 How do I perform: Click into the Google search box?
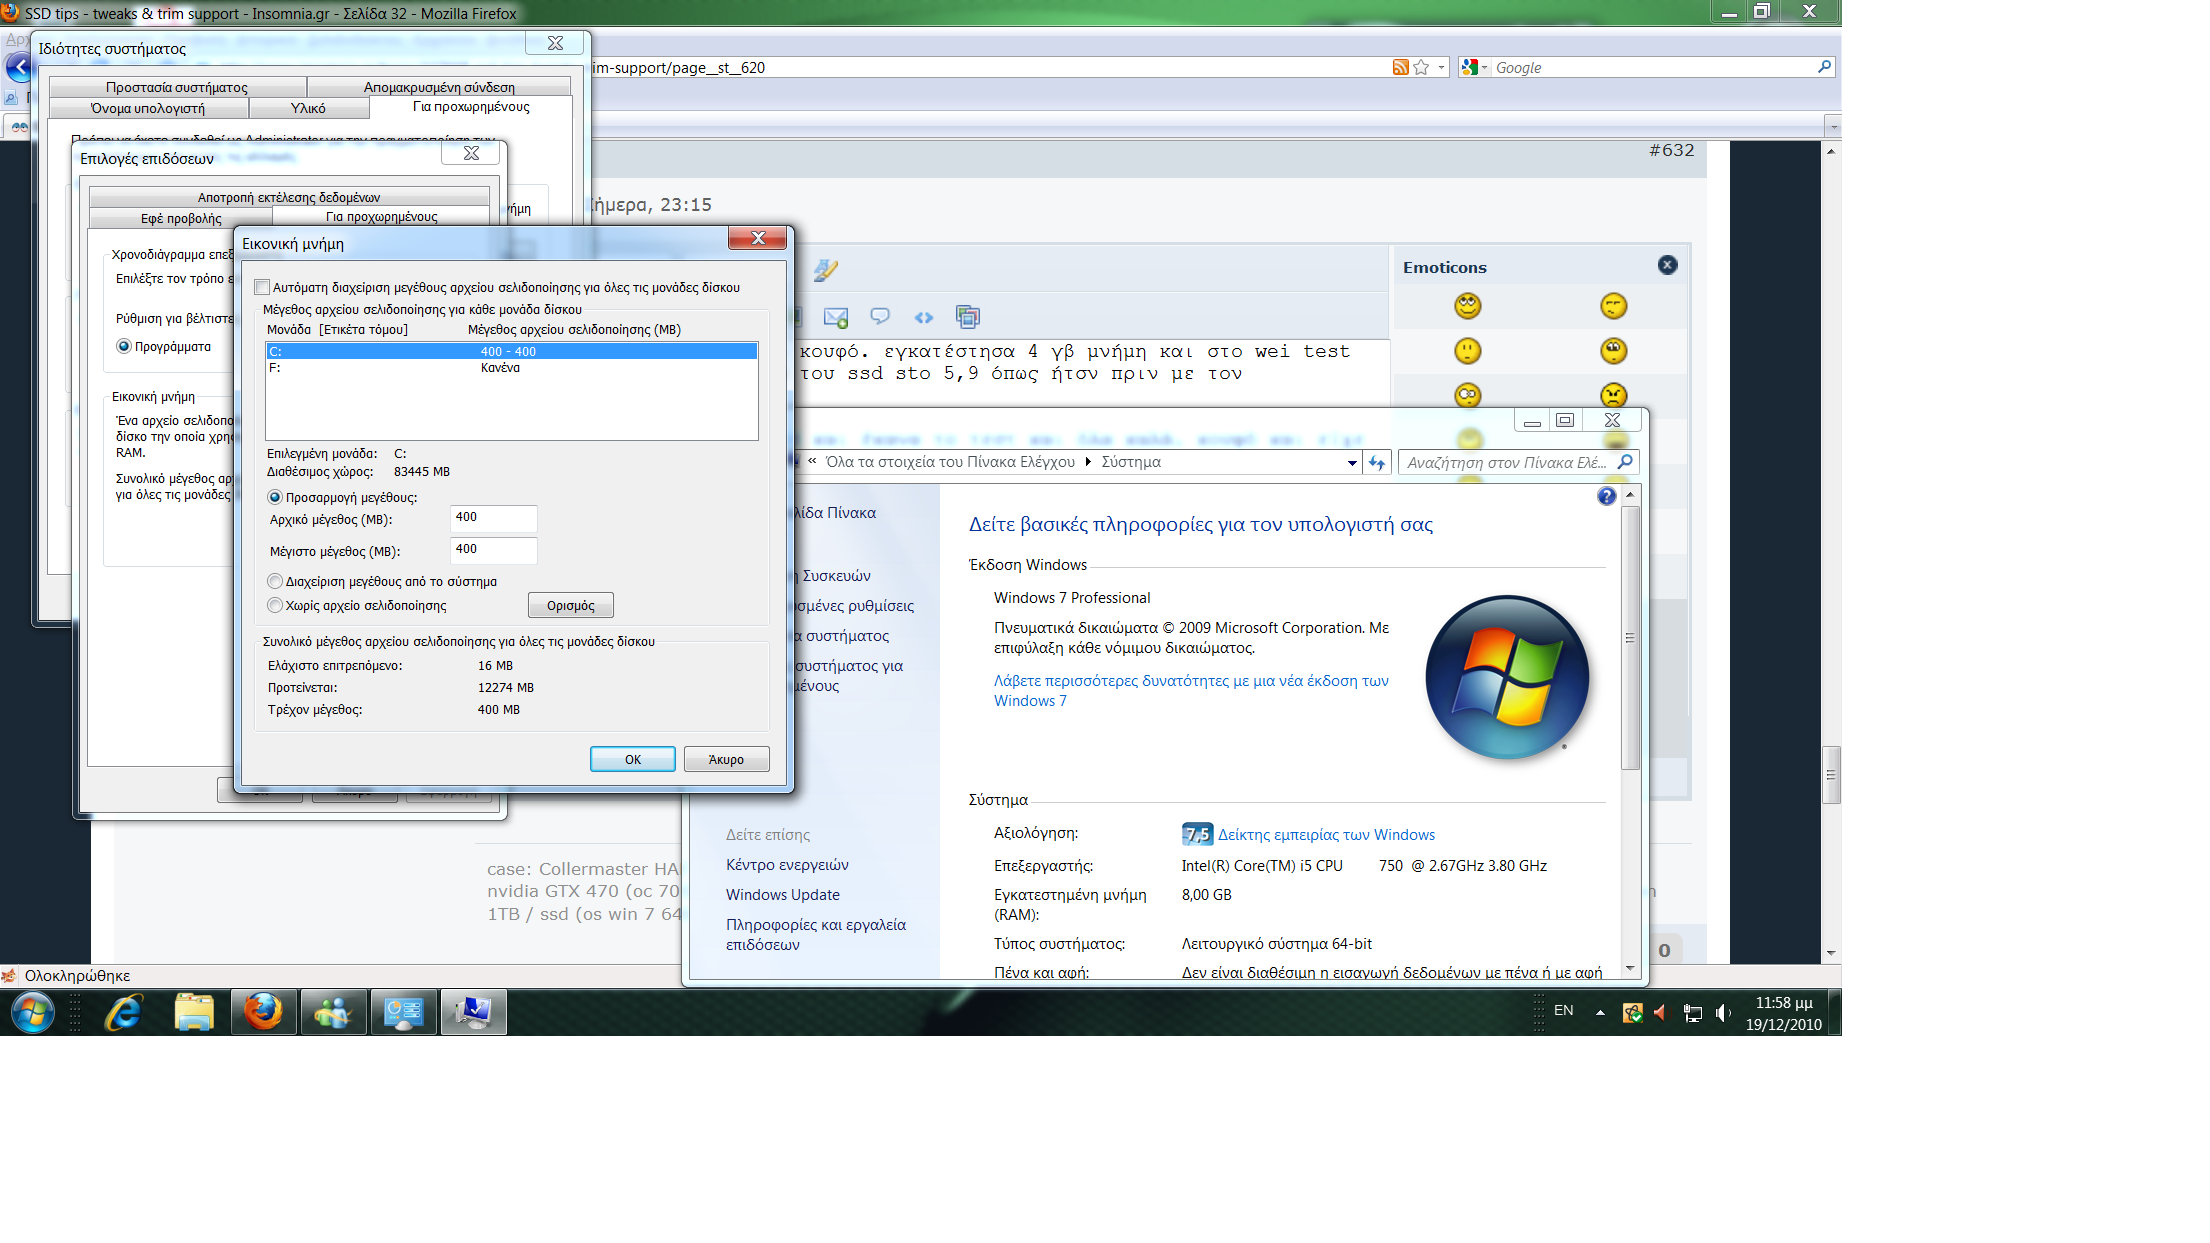(1652, 67)
